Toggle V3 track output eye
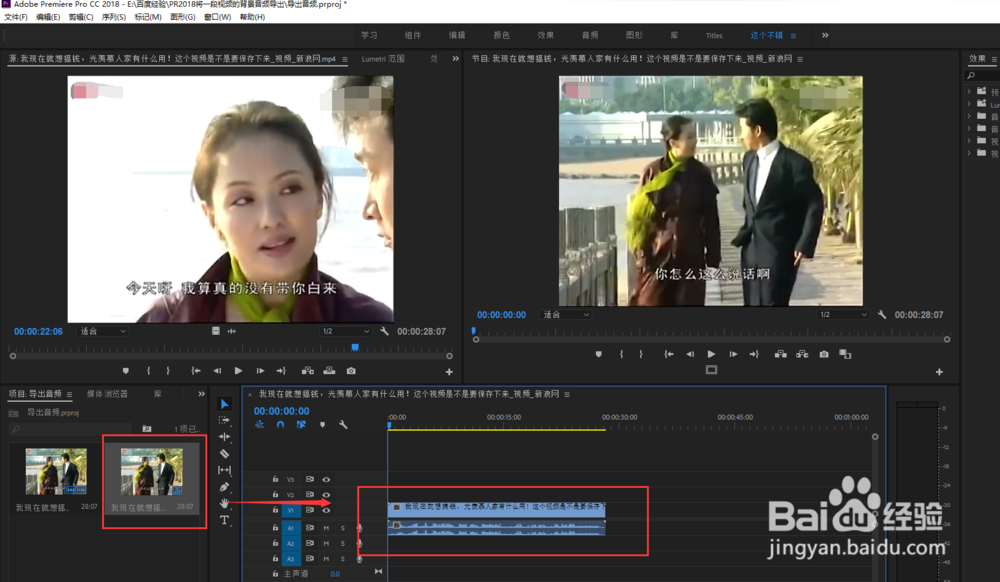 coord(327,479)
